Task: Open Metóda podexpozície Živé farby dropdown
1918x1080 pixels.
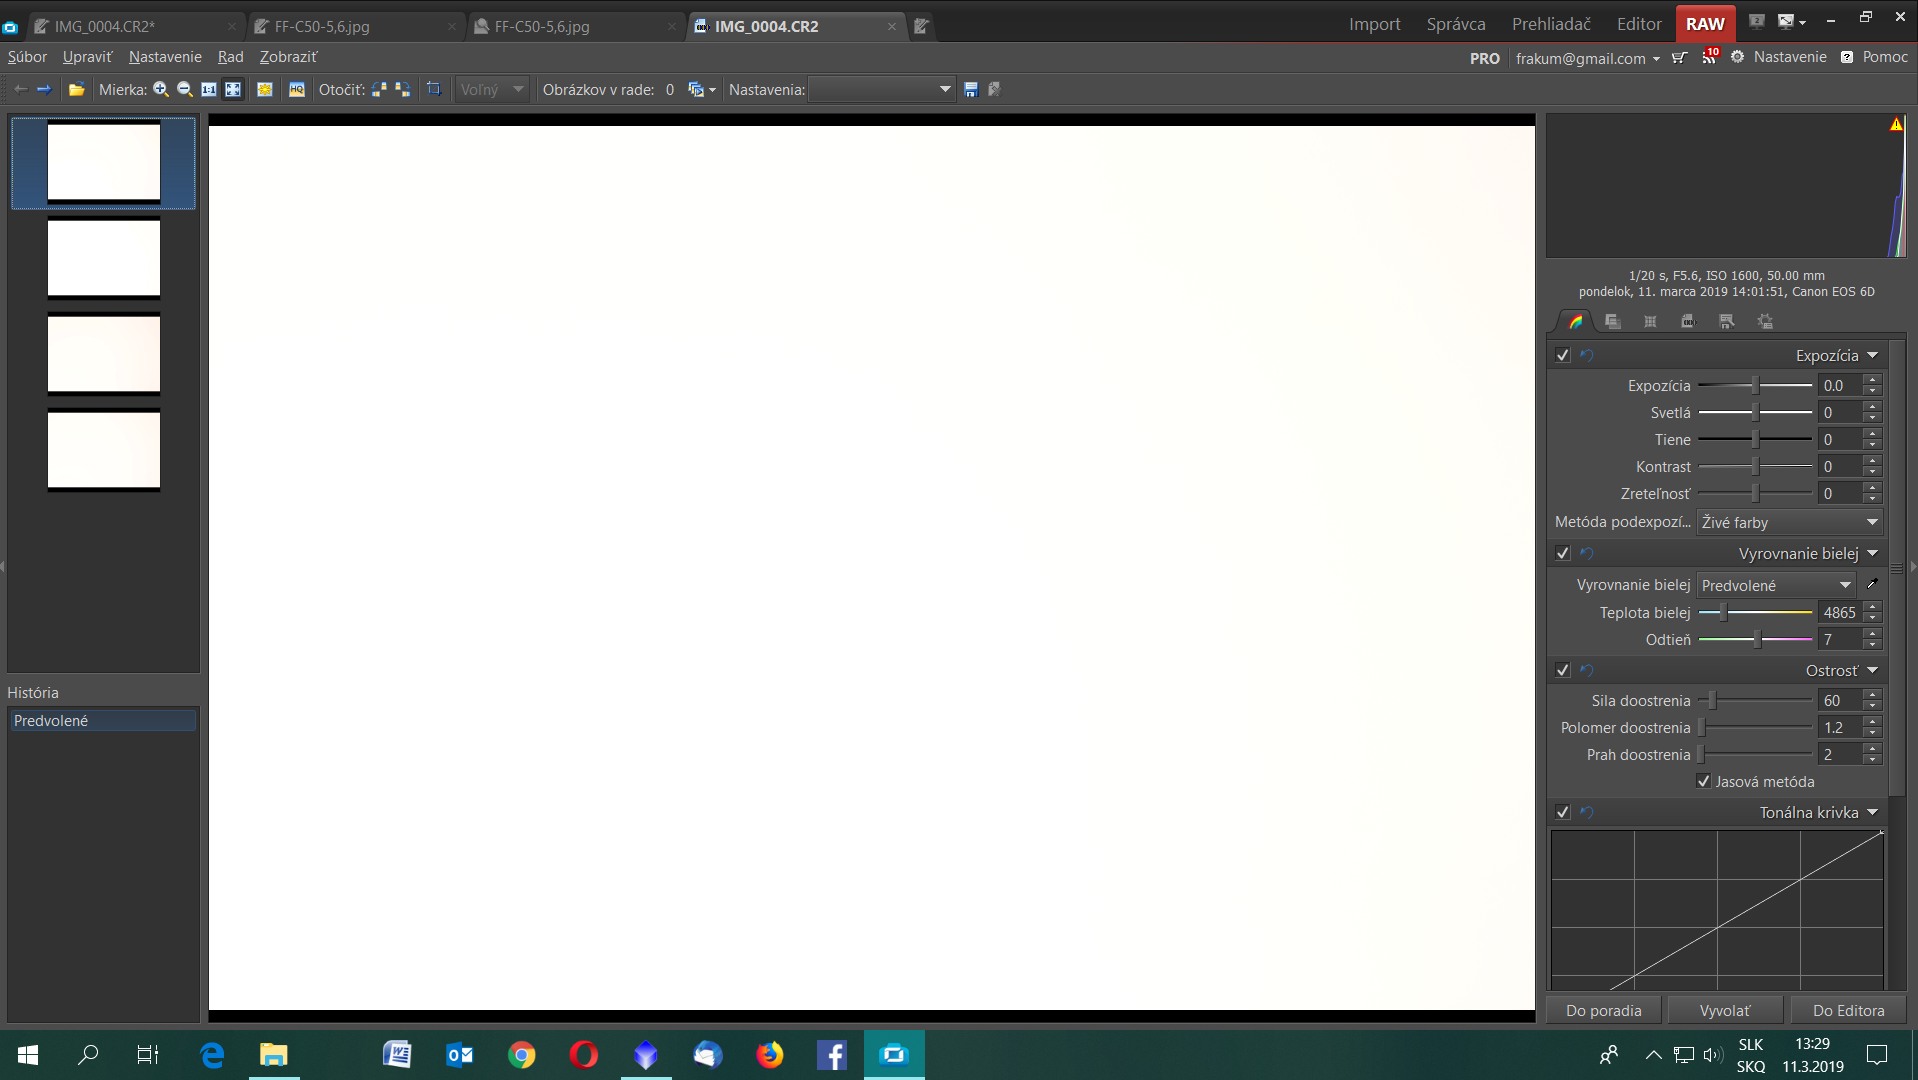Action: click(x=1788, y=522)
